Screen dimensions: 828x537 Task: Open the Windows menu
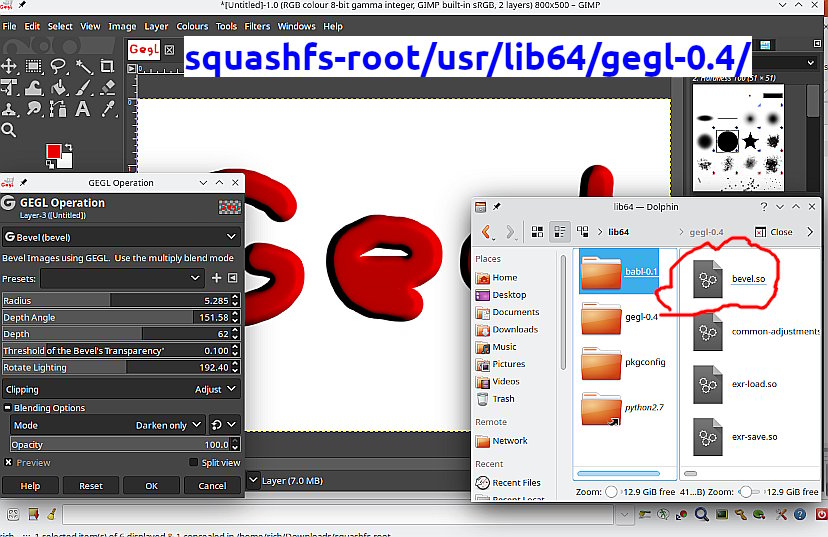click(x=296, y=26)
